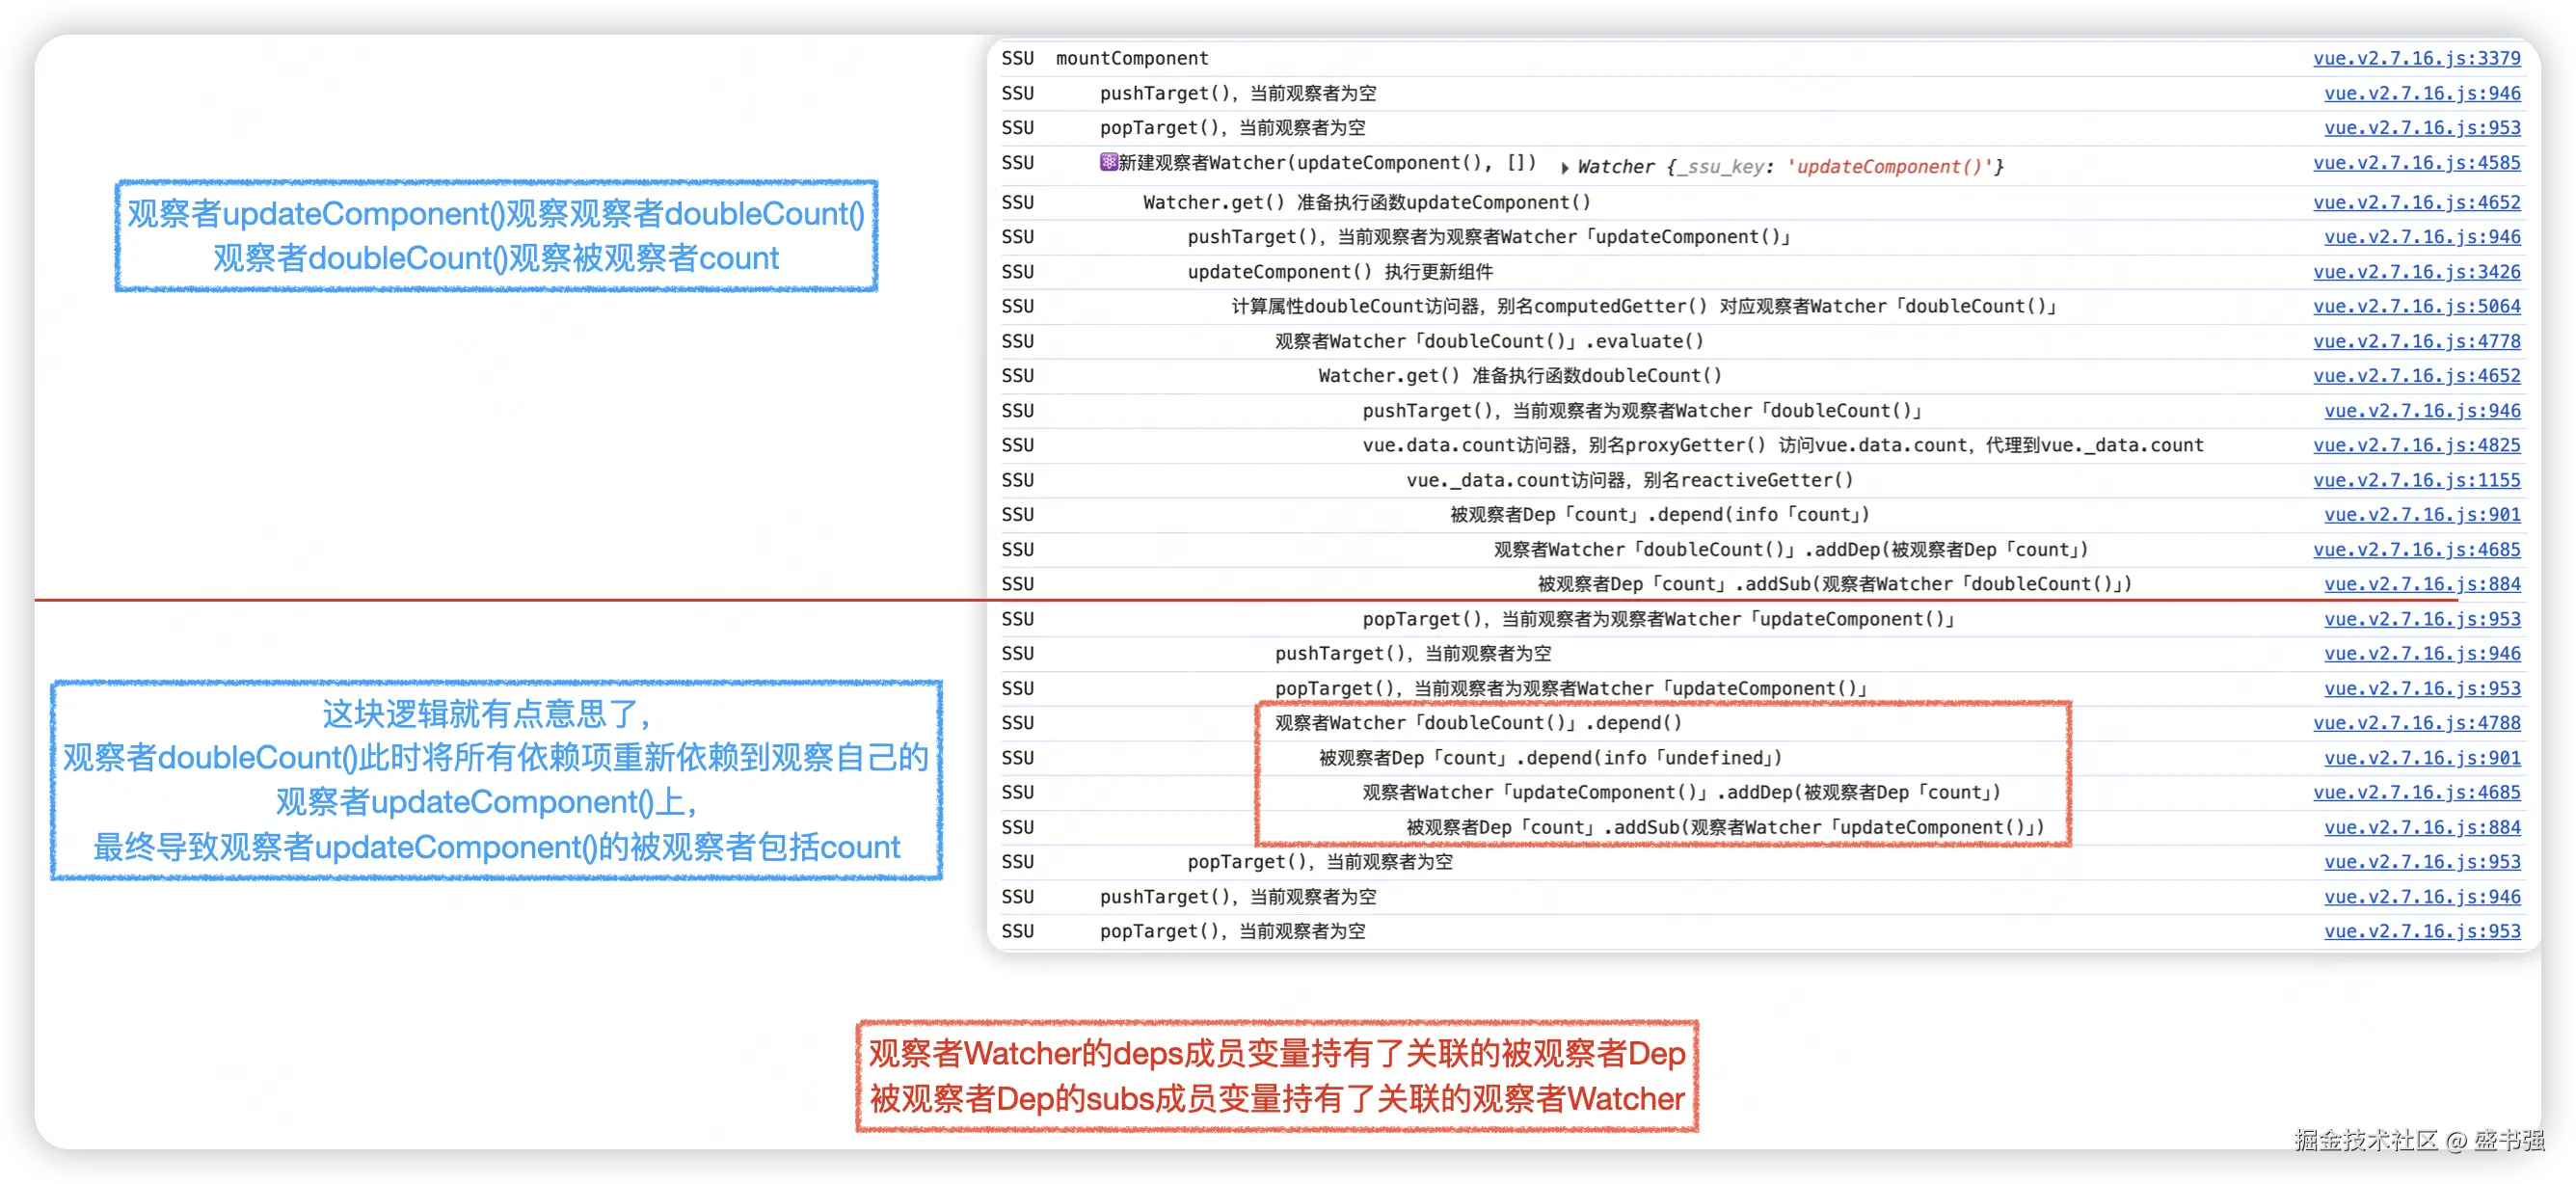This screenshot has width=2576, height=1184.
Task: Open the vue.v2.7.16.js:3379 source link
Action: (2416, 58)
